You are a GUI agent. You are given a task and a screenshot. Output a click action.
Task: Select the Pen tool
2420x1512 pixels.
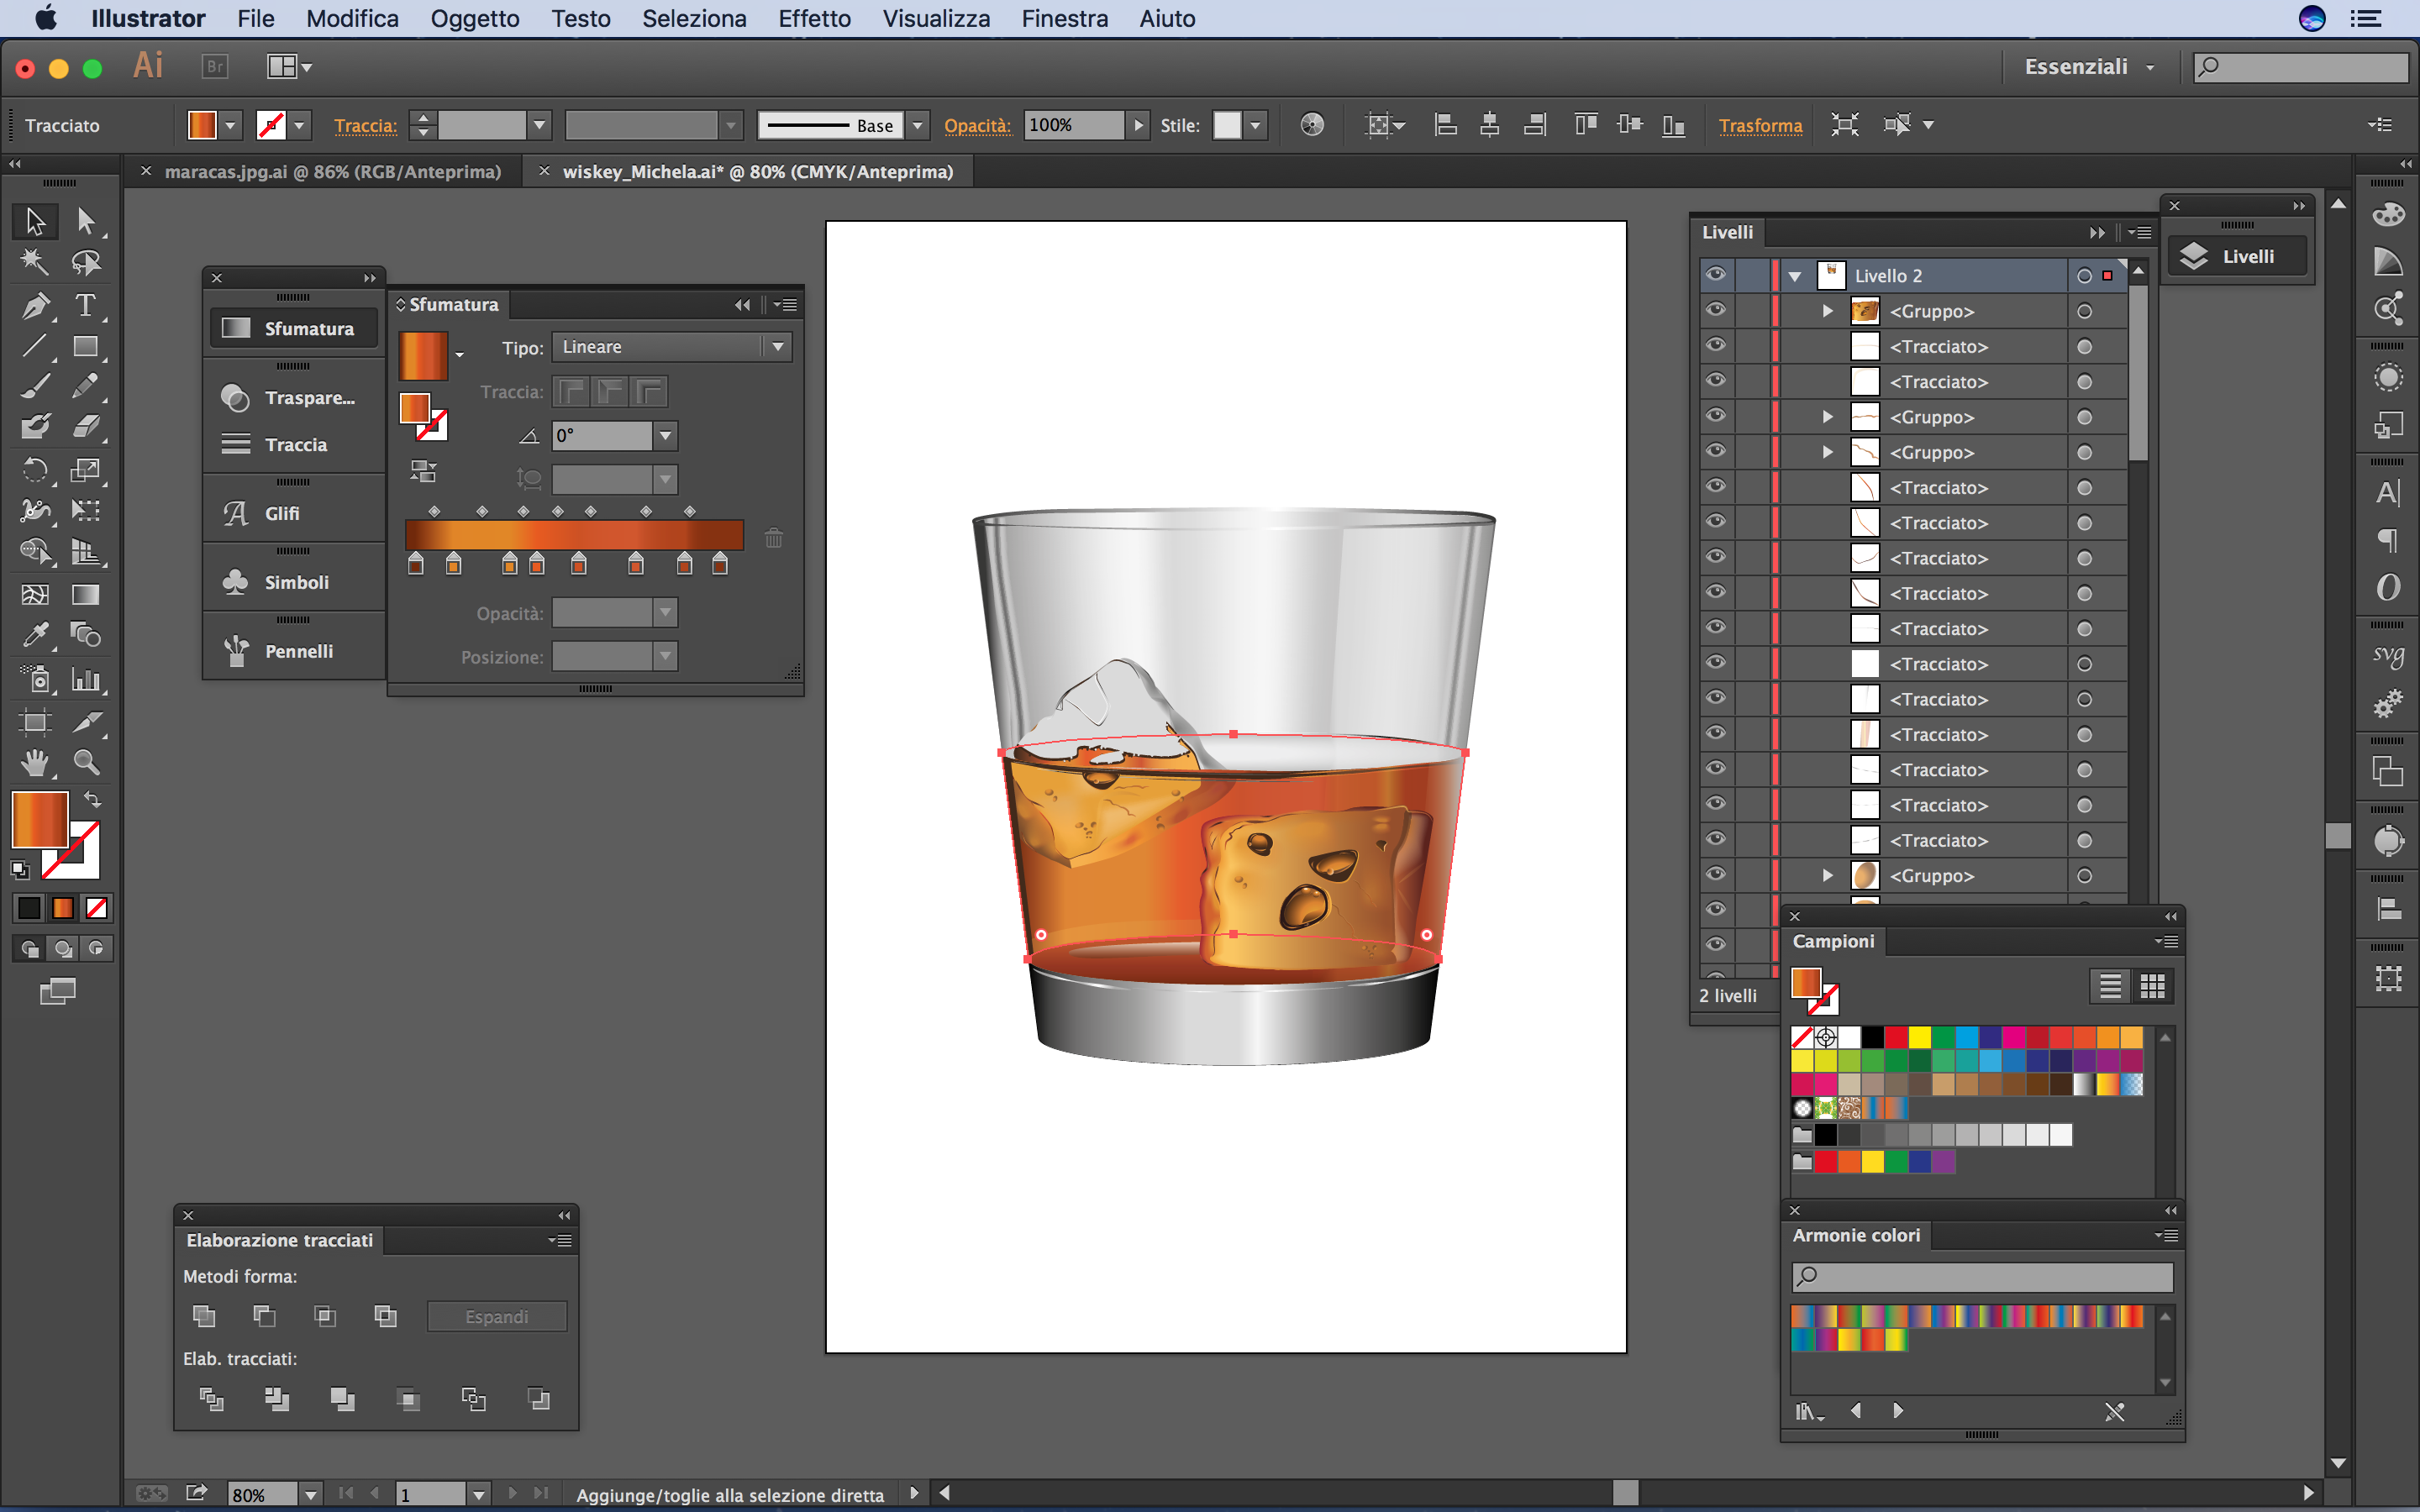point(35,305)
